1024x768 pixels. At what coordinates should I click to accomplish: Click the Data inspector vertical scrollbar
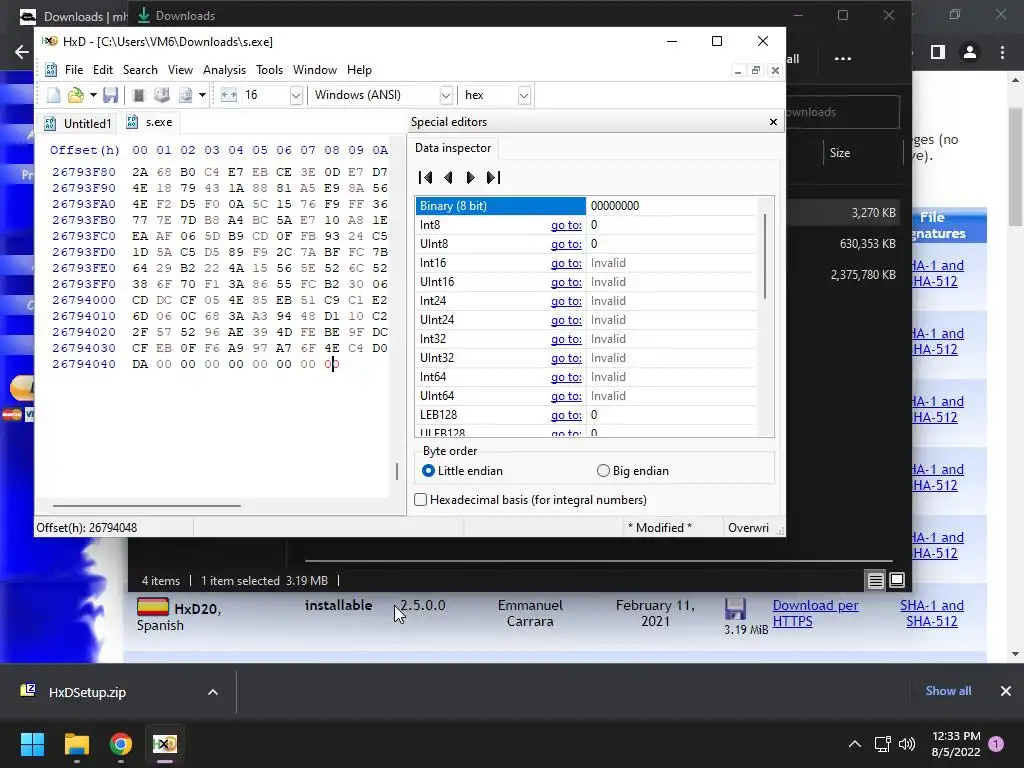pyautogui.click(x=765, y=256)
